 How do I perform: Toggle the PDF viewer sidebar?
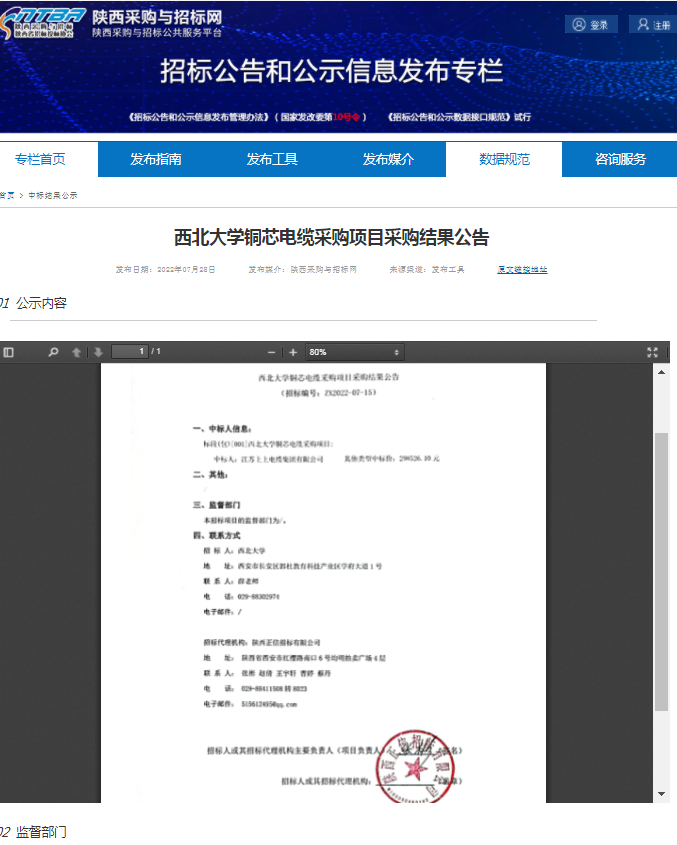9,352
